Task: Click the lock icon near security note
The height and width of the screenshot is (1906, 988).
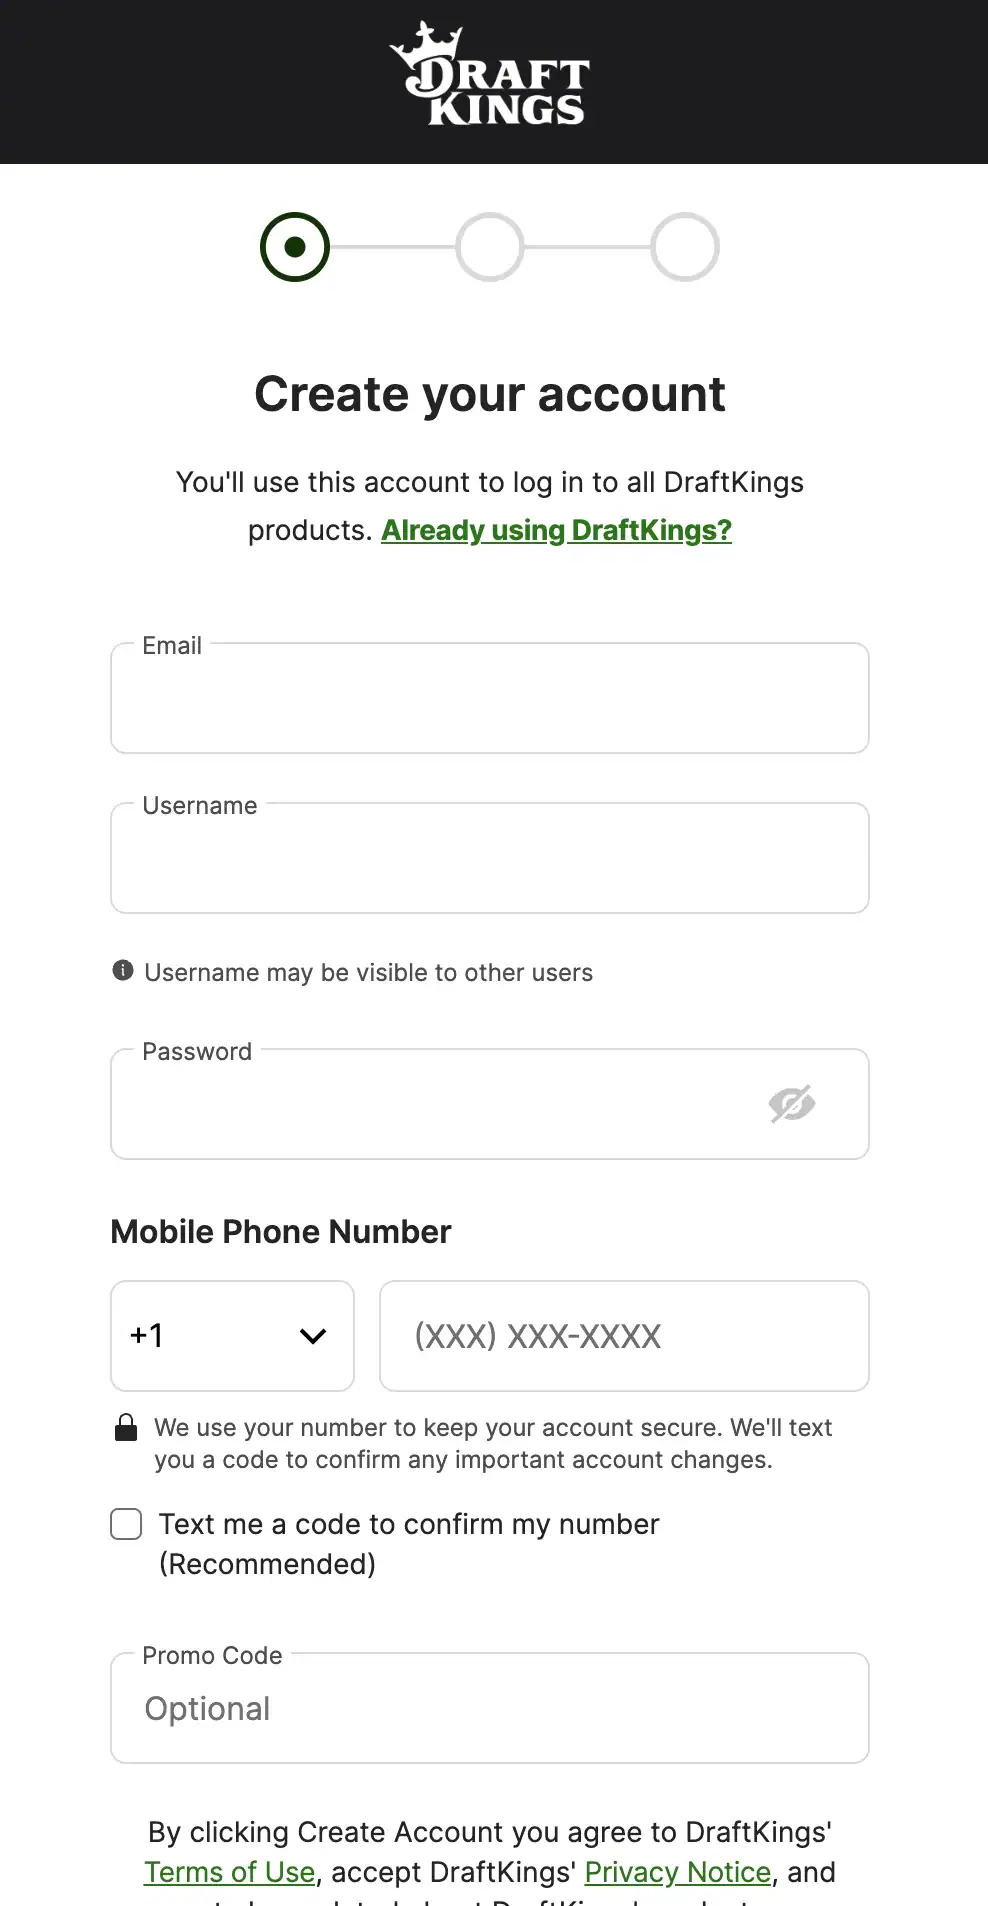Action: pyautogui.click(x=126, y=1427)
